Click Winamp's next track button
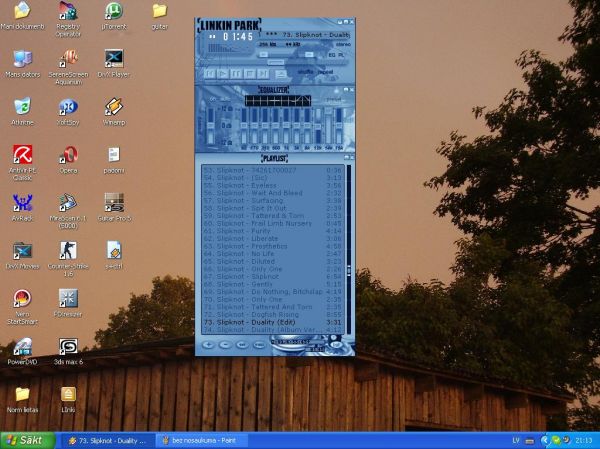 [263, 73]
